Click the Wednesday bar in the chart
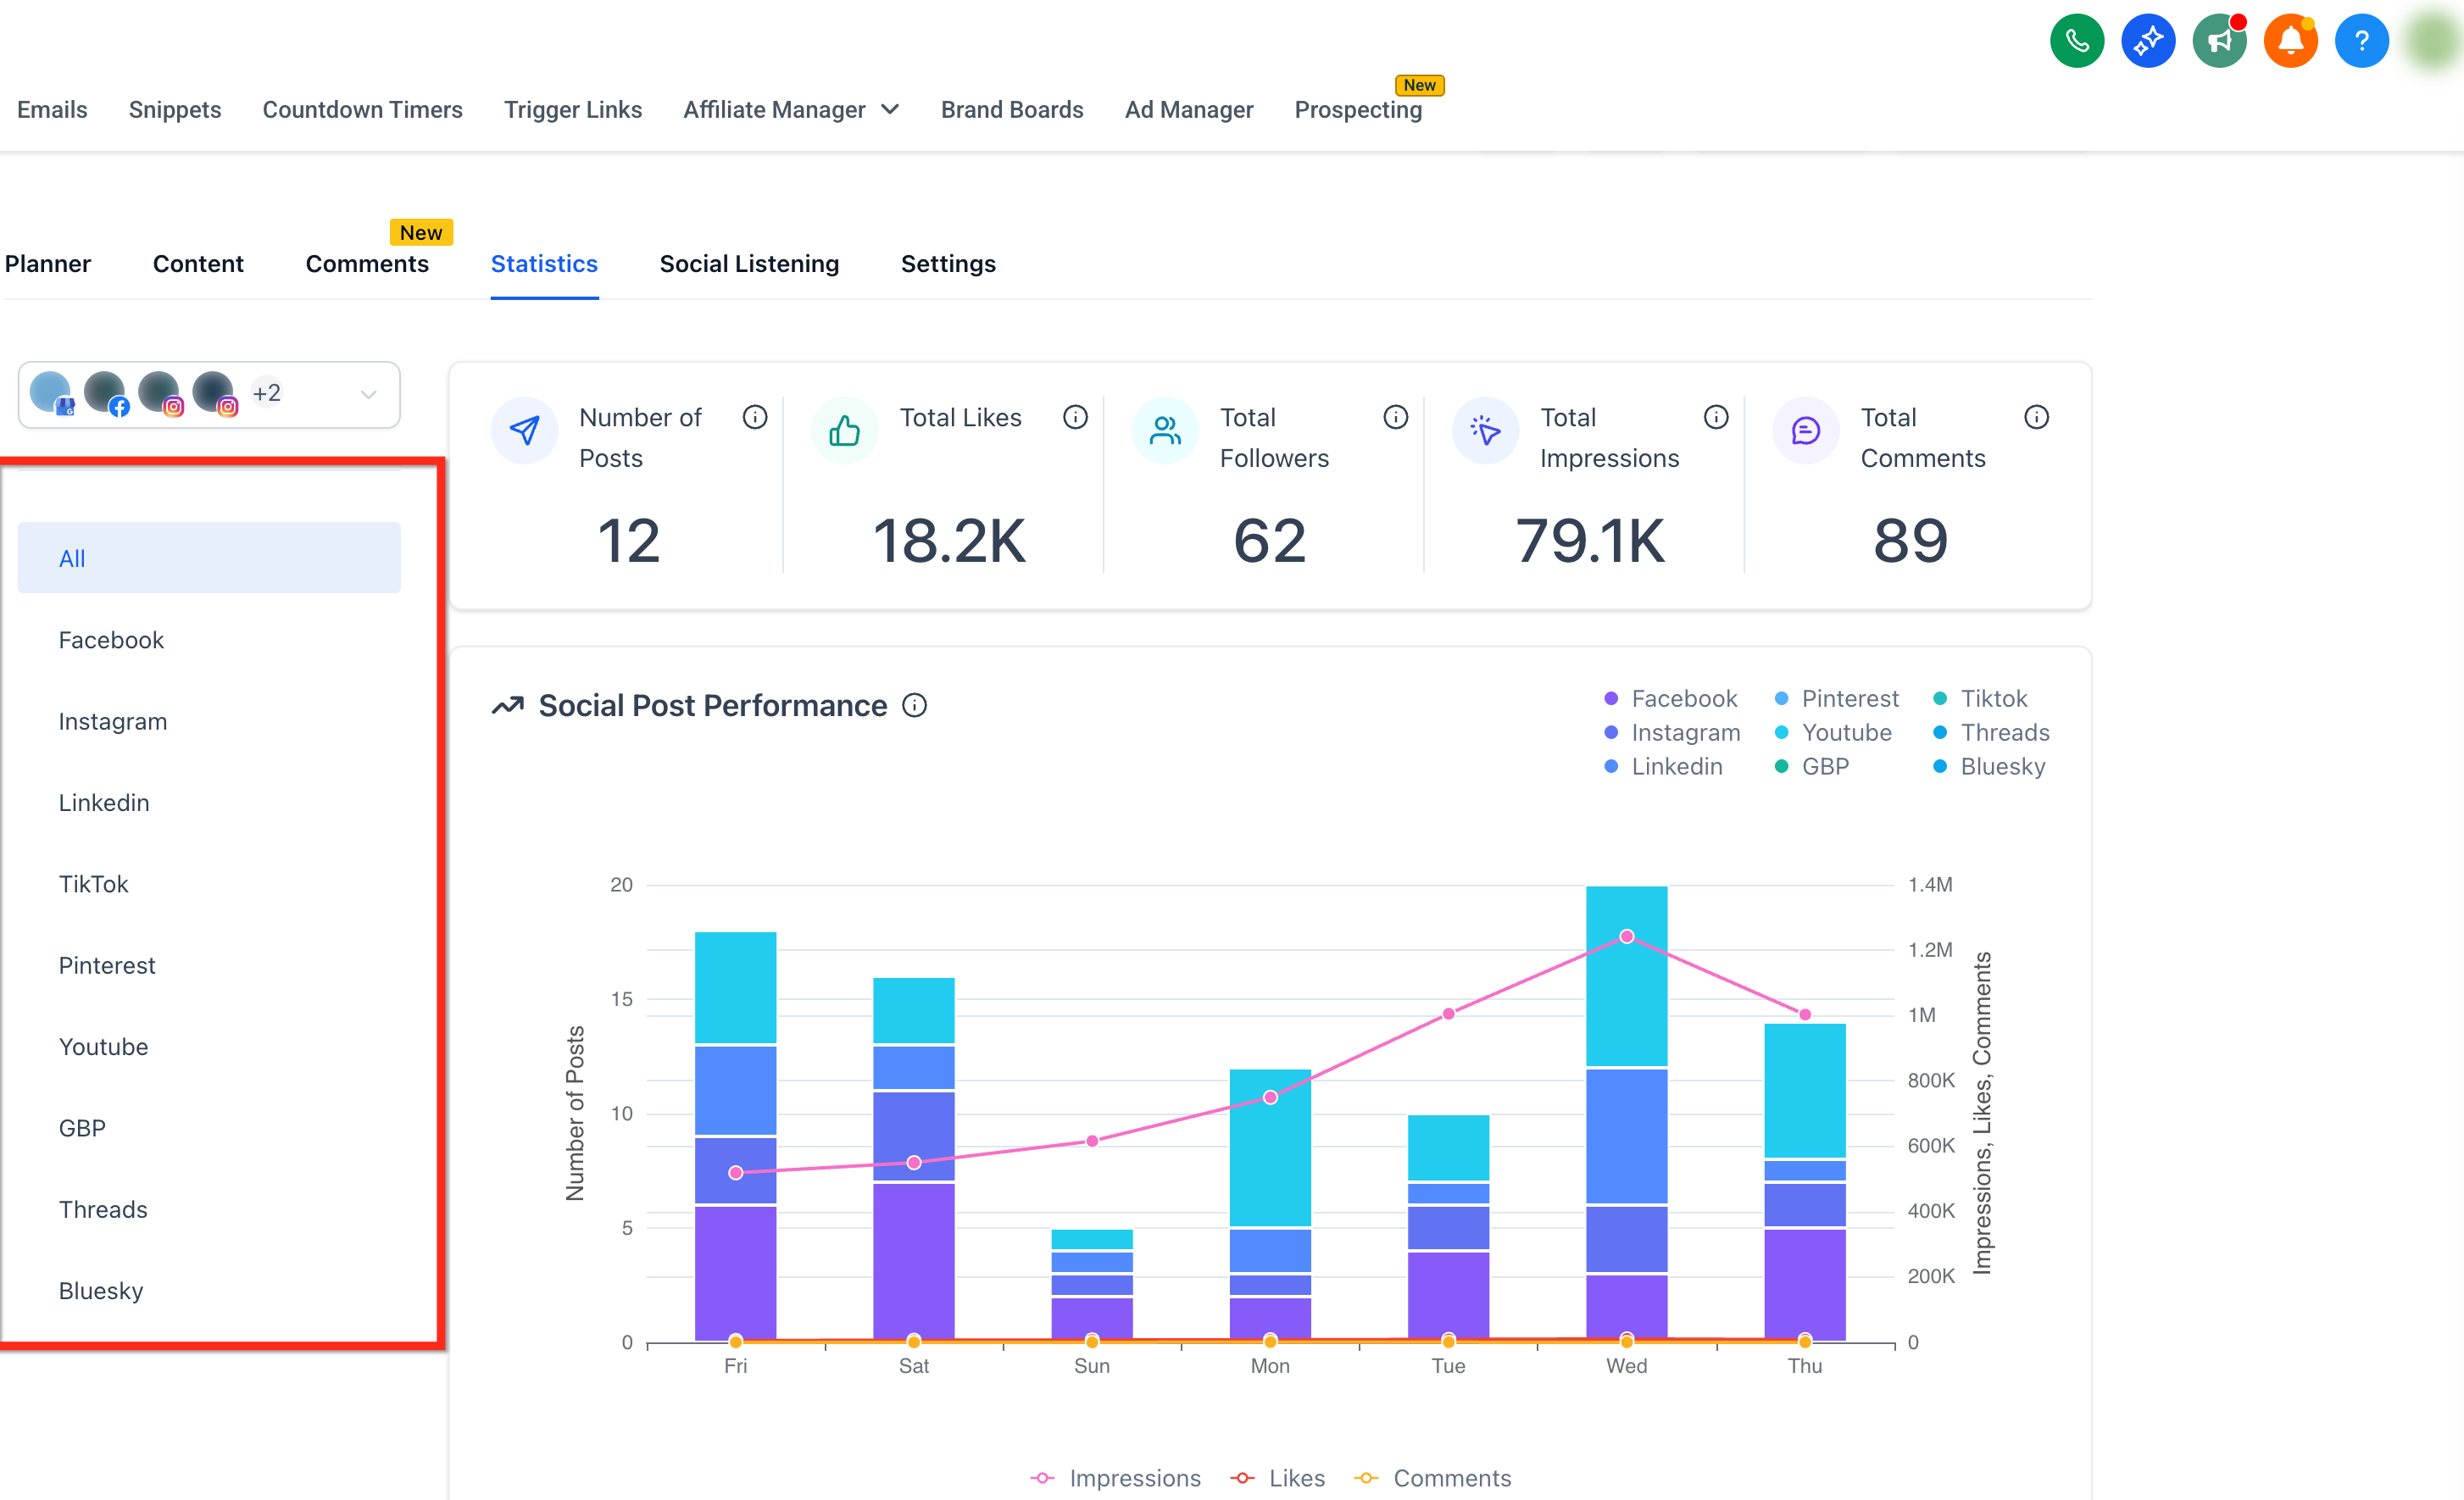The width and height of the screenshot is (2464, 1500). click(x=1627, y=1114)
